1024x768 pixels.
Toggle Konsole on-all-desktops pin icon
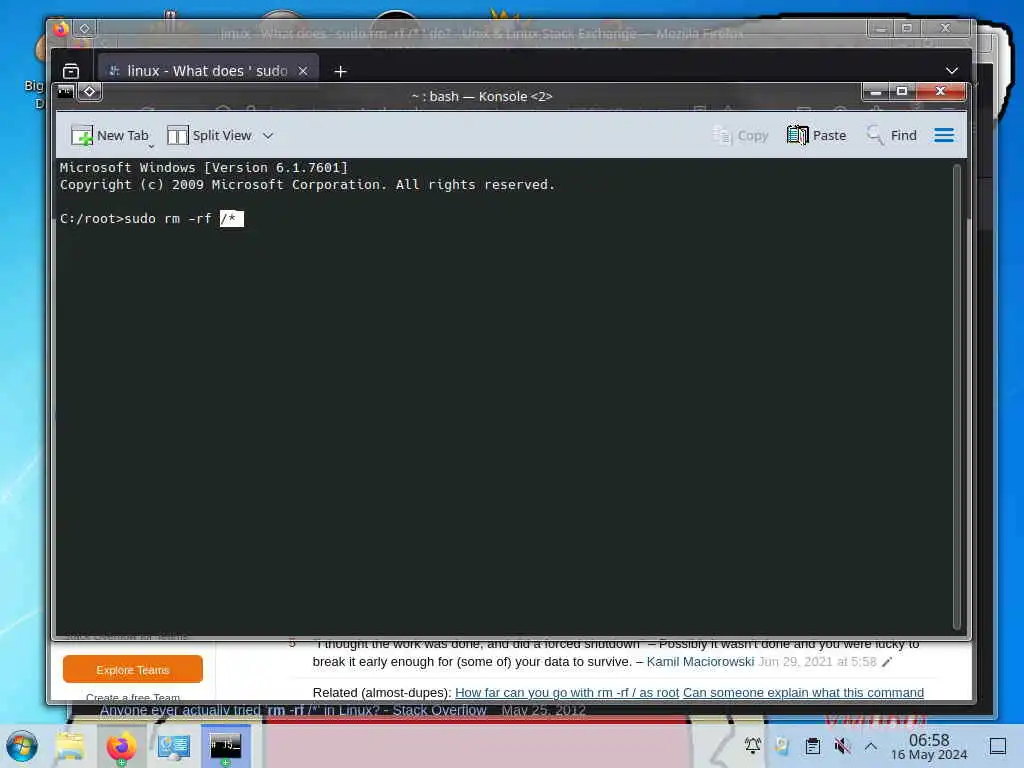[x=89, y=91]
